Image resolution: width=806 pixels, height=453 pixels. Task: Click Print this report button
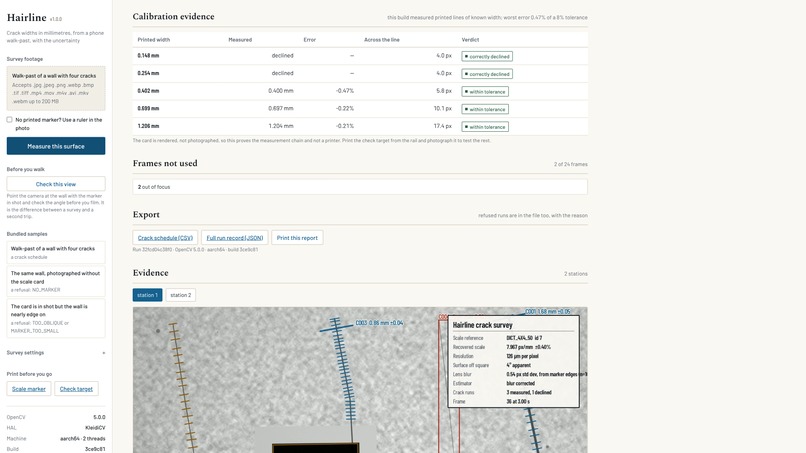(x=297, y=238)
